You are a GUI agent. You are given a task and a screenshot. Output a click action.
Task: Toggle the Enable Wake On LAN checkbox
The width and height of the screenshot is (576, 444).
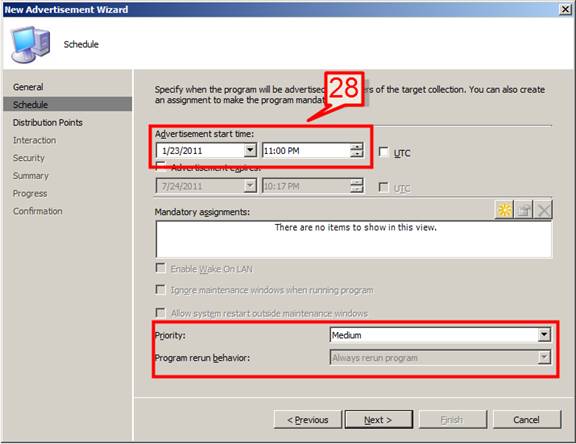[x=161, y=268]
